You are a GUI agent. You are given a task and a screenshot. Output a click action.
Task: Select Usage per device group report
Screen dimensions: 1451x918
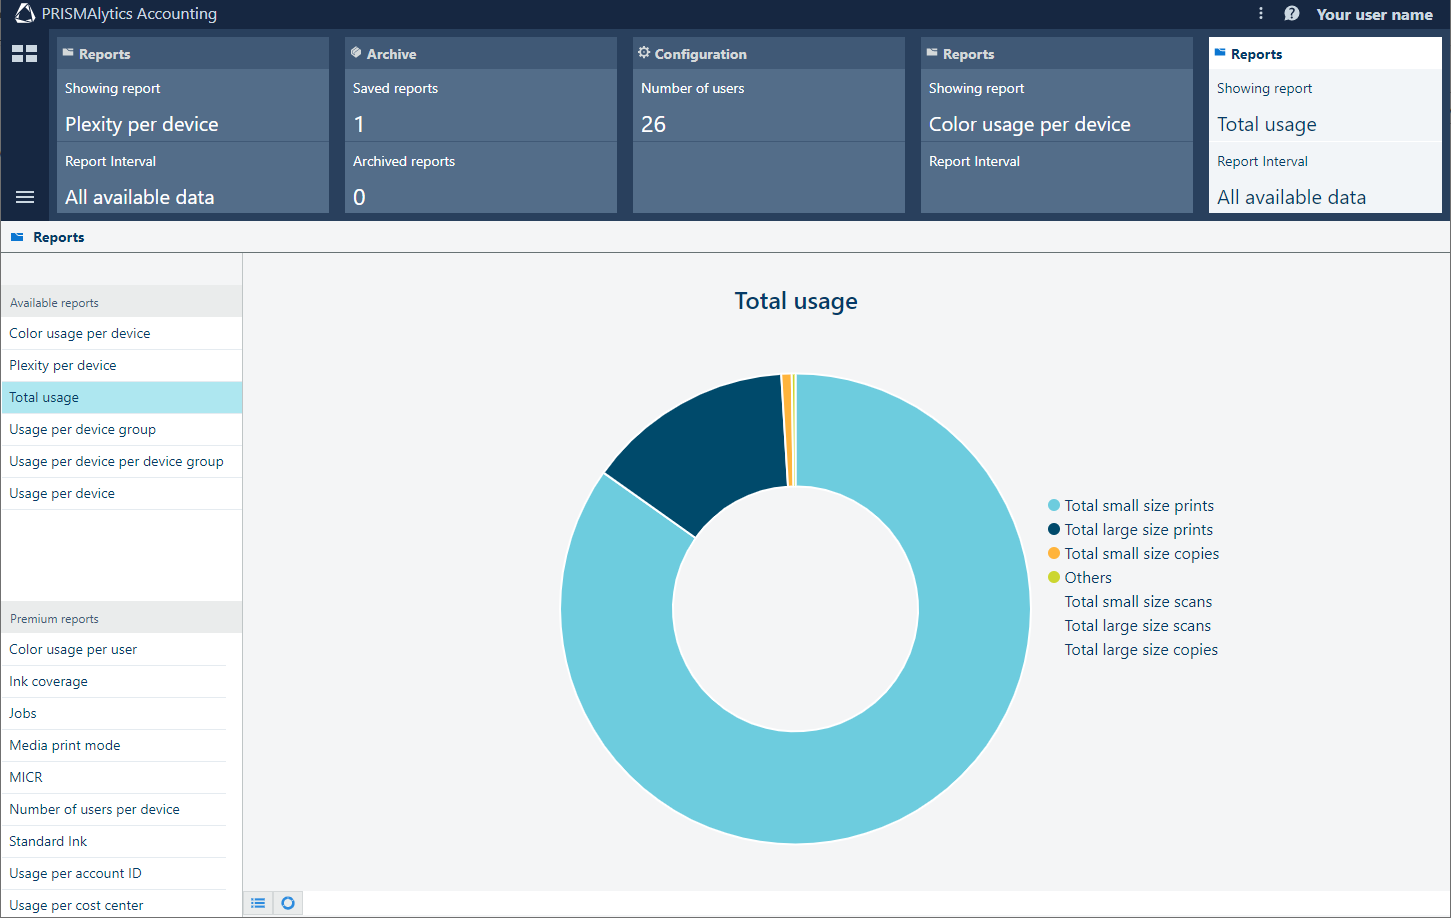pyautogui.click(x=82, y=429)
